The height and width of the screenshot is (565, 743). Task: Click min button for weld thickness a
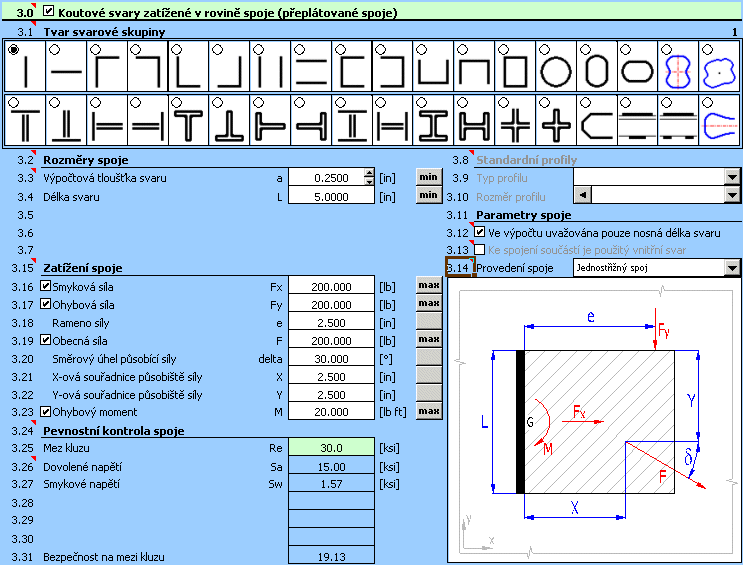(x=429, y=177)
